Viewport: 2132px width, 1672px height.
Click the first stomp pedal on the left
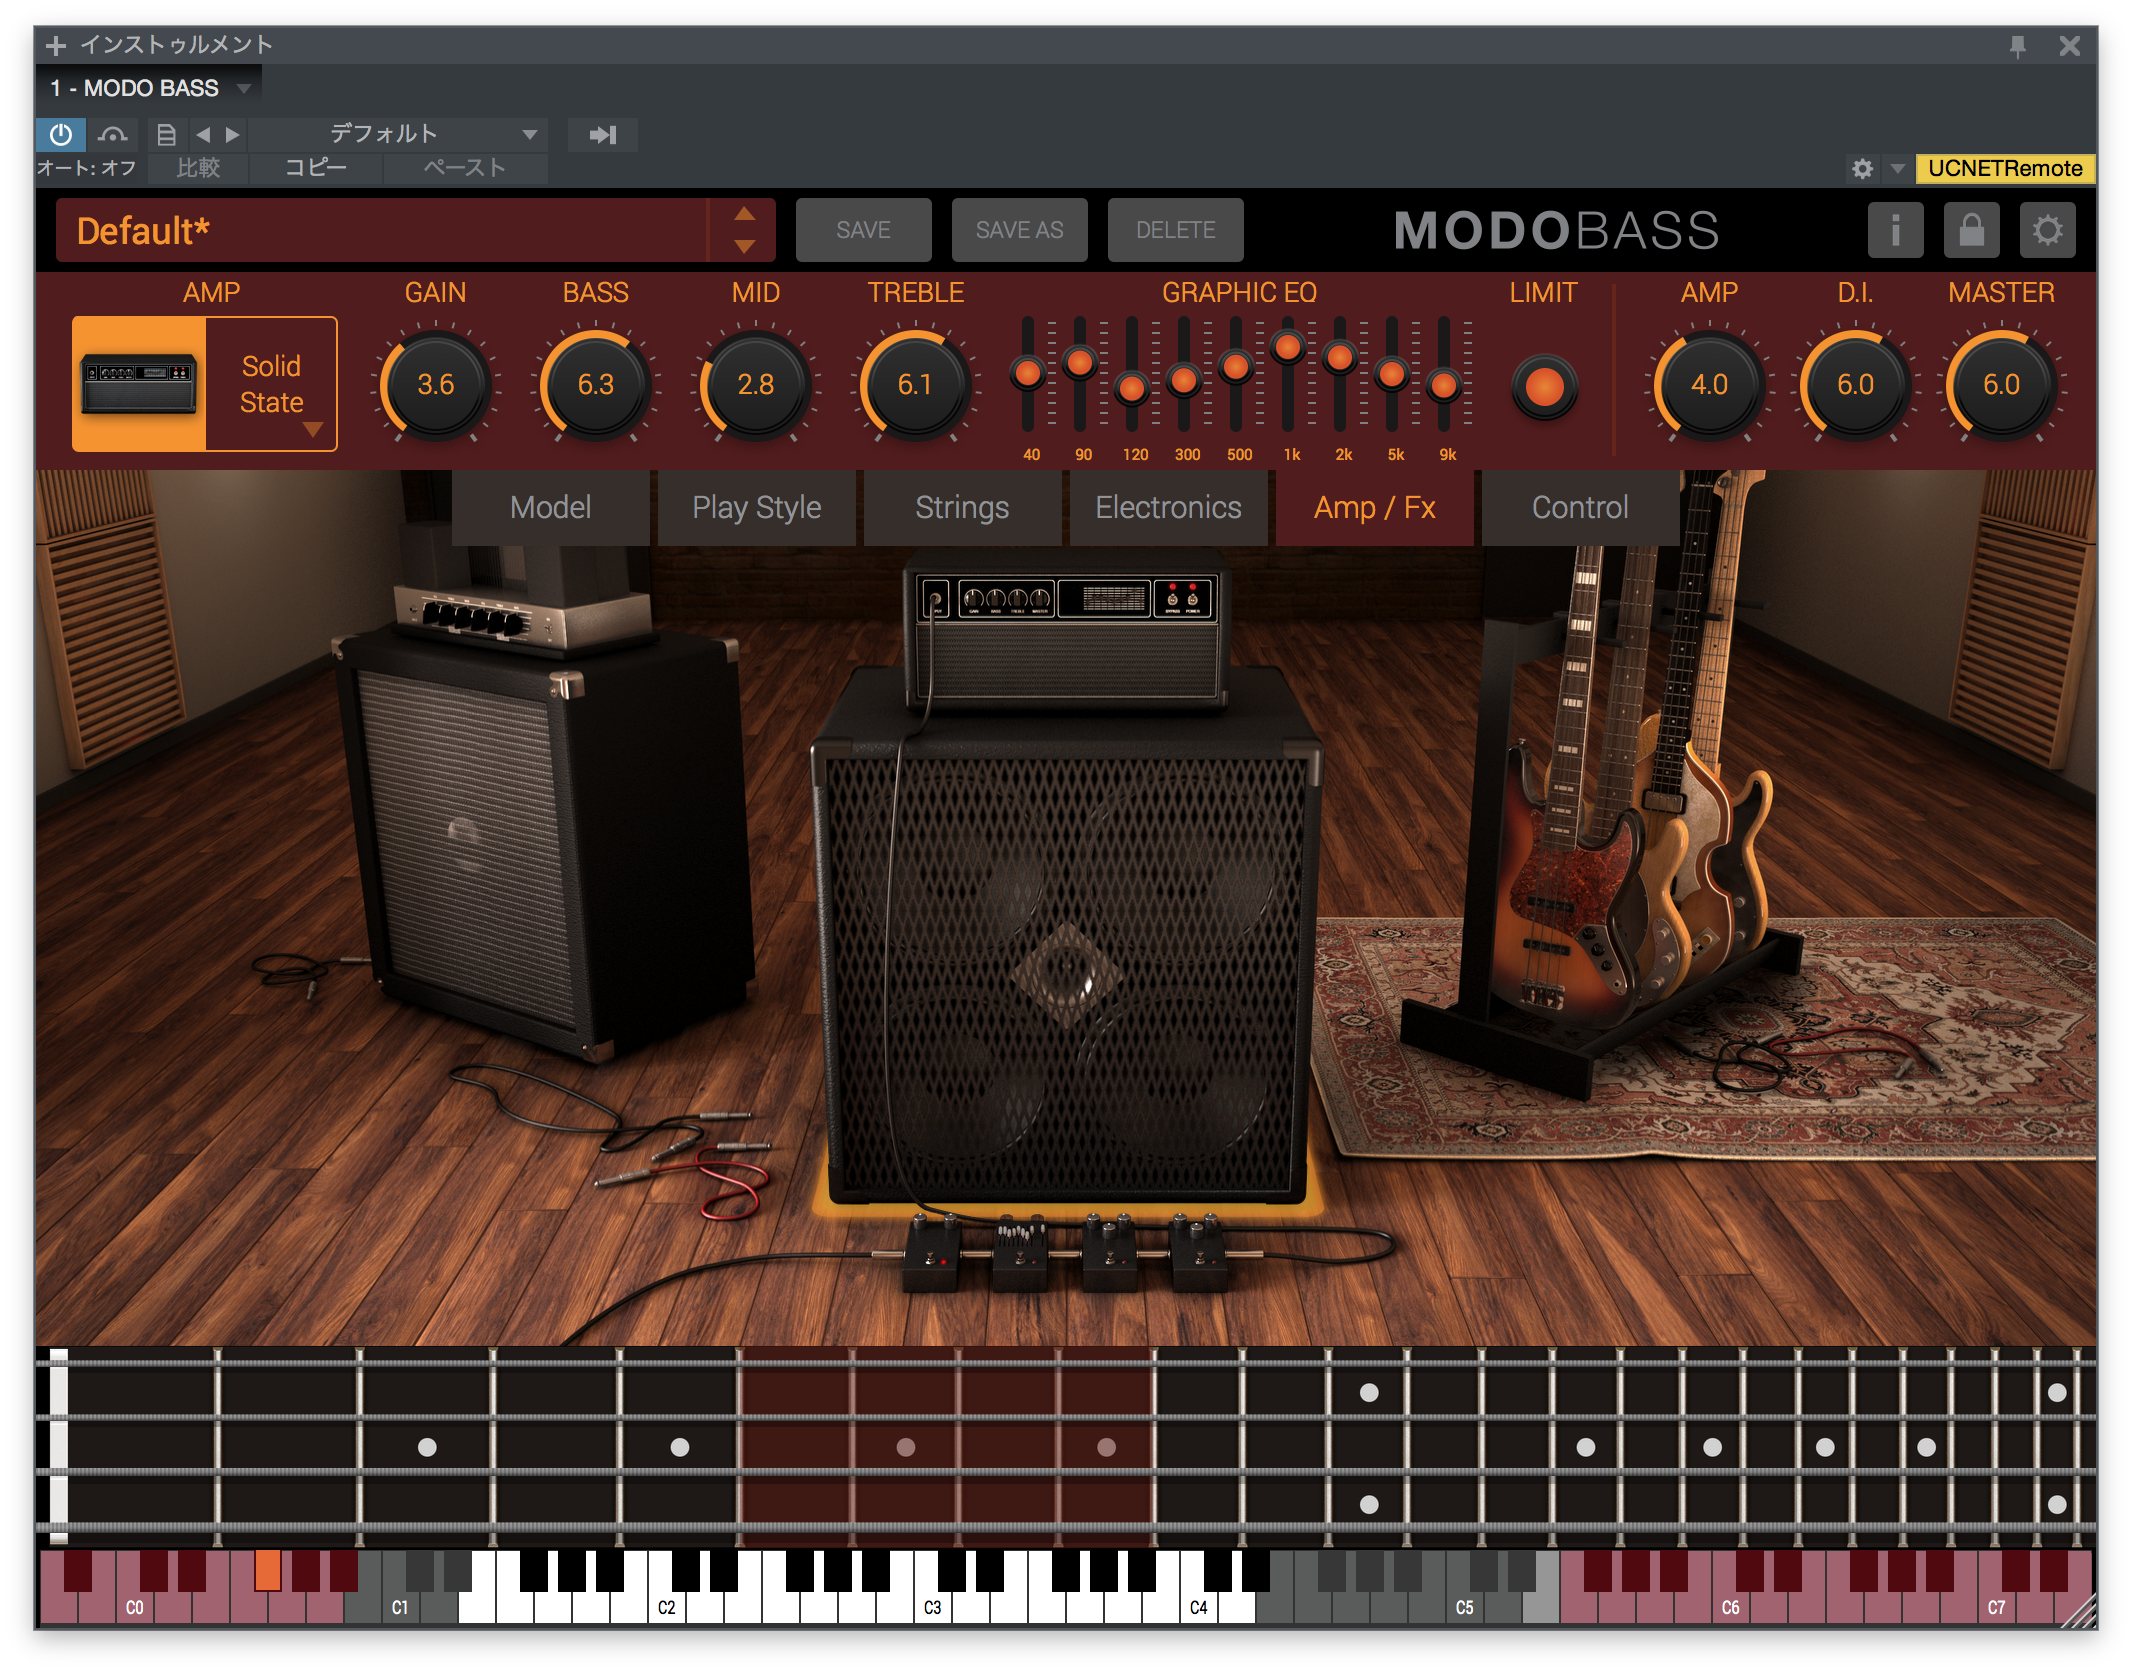932,1254
